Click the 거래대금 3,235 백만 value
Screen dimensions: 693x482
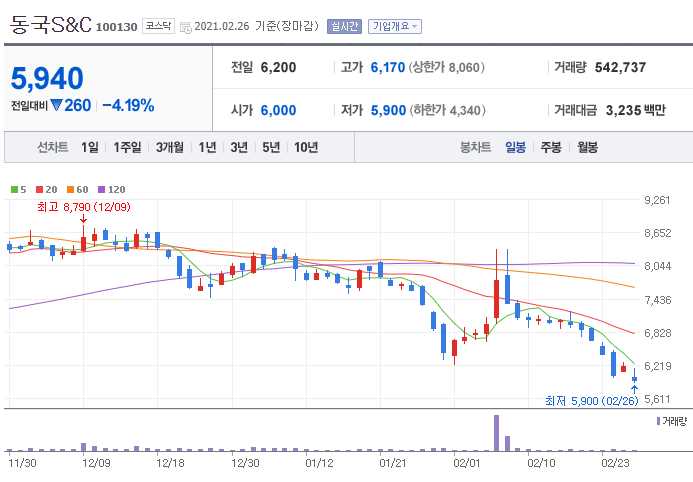635,110
